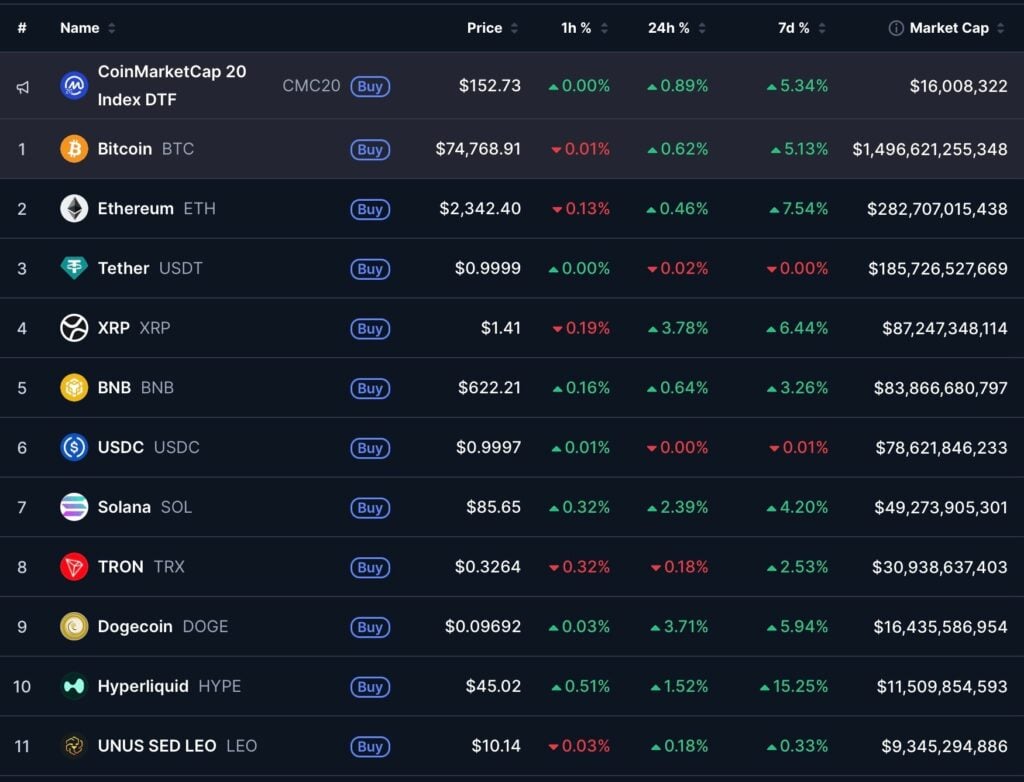The height and width of the screenshot is (782, 1024).
Task: Click the Ethereum logo icon
Action: click(74, 209)
